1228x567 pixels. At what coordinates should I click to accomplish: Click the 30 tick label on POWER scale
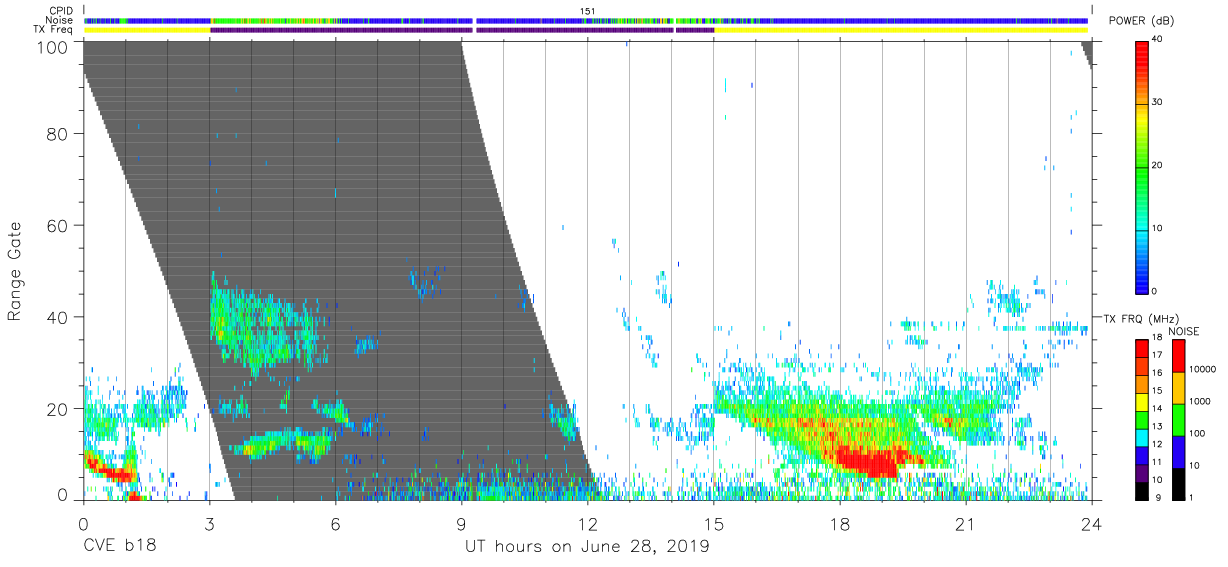tap(1159, 102)
